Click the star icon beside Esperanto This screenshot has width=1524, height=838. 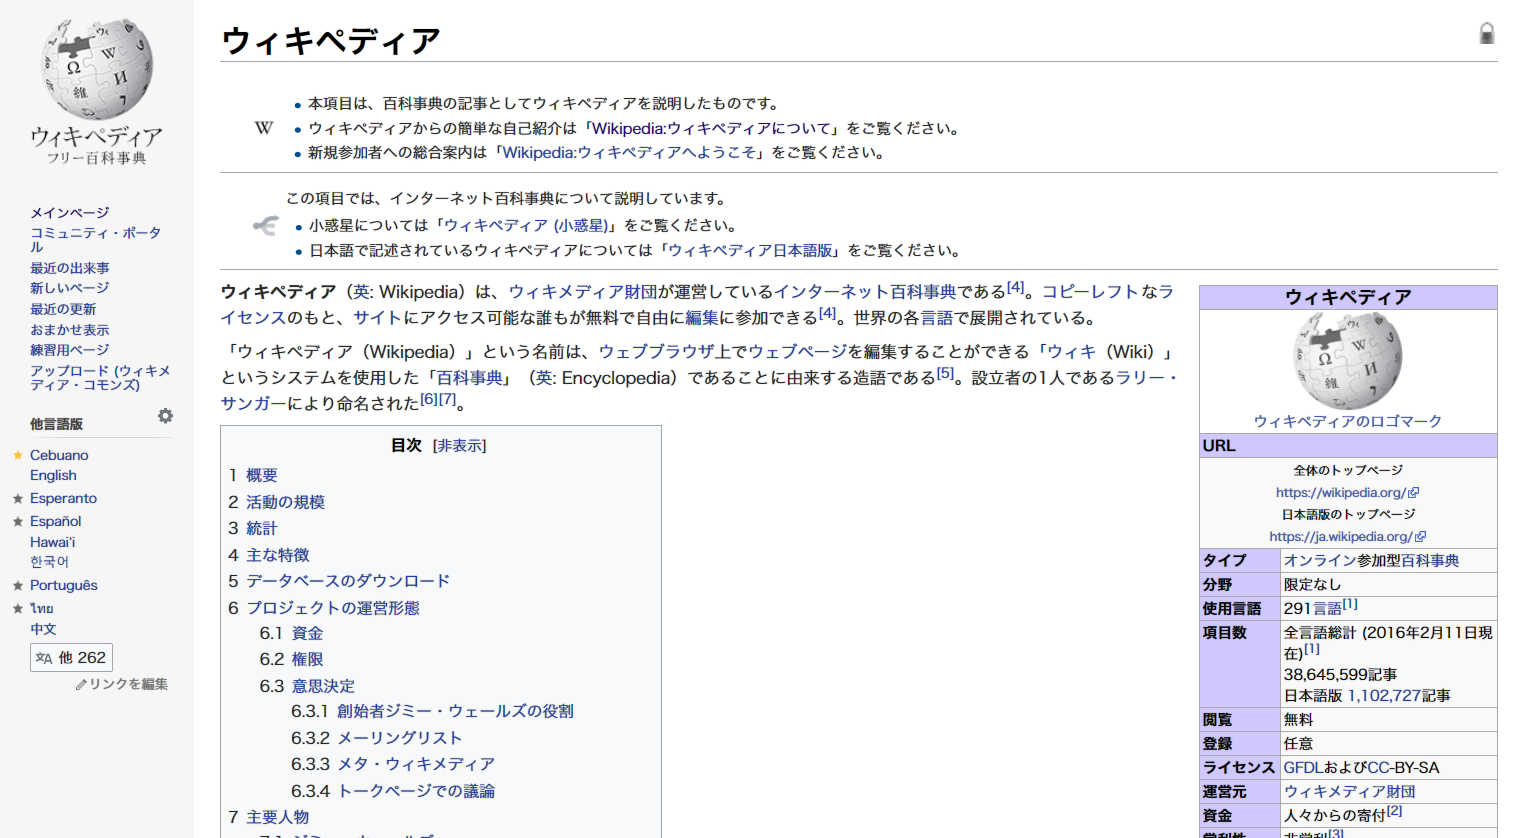17,498
